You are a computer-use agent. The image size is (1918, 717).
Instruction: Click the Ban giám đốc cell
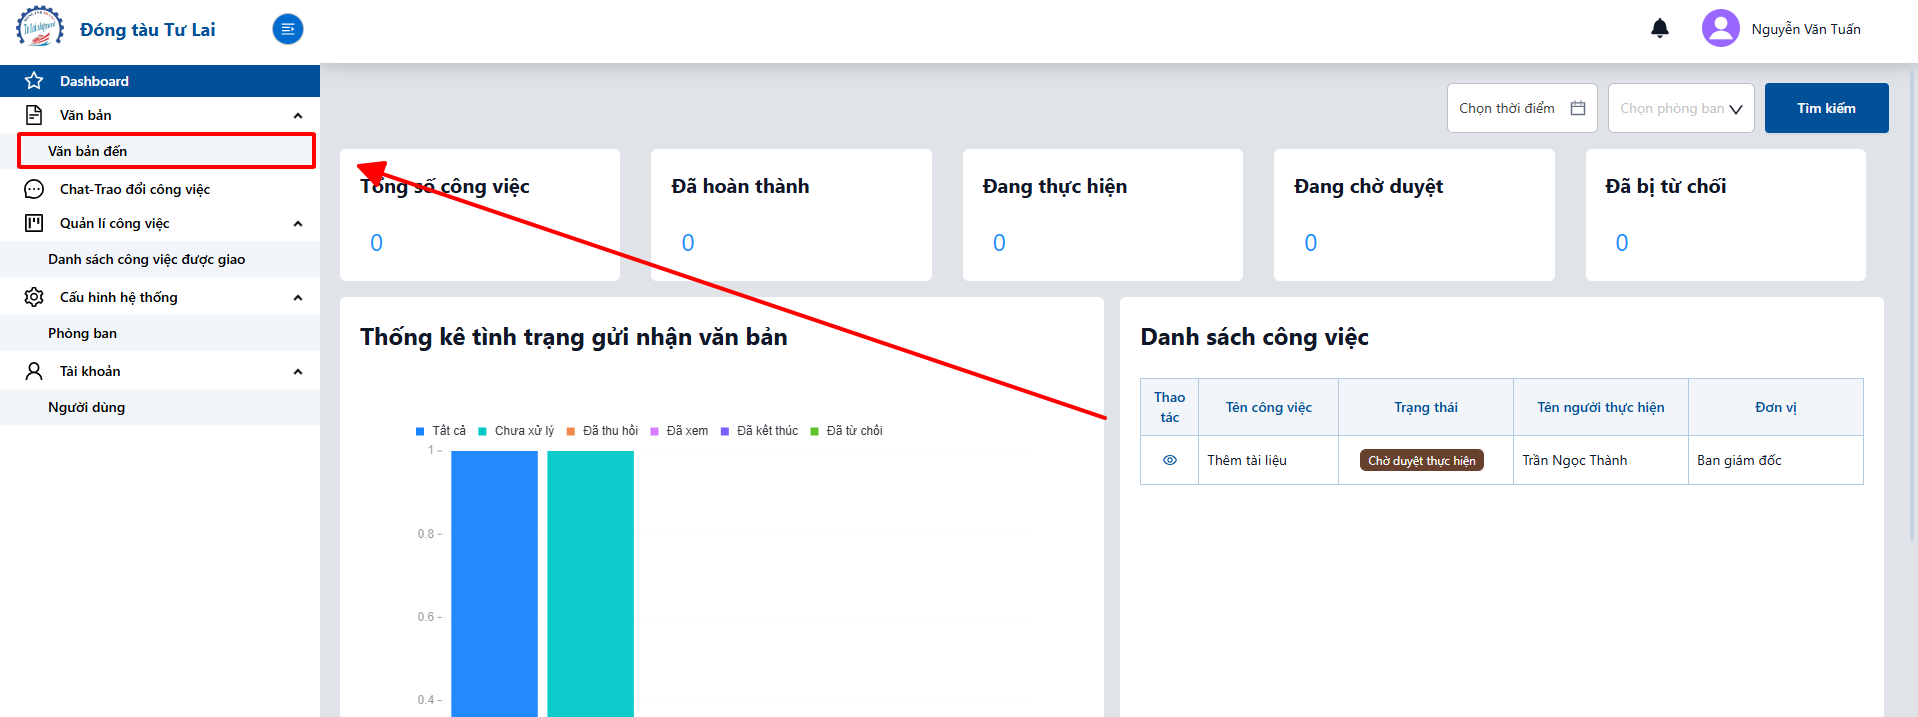coord(1776,460)
